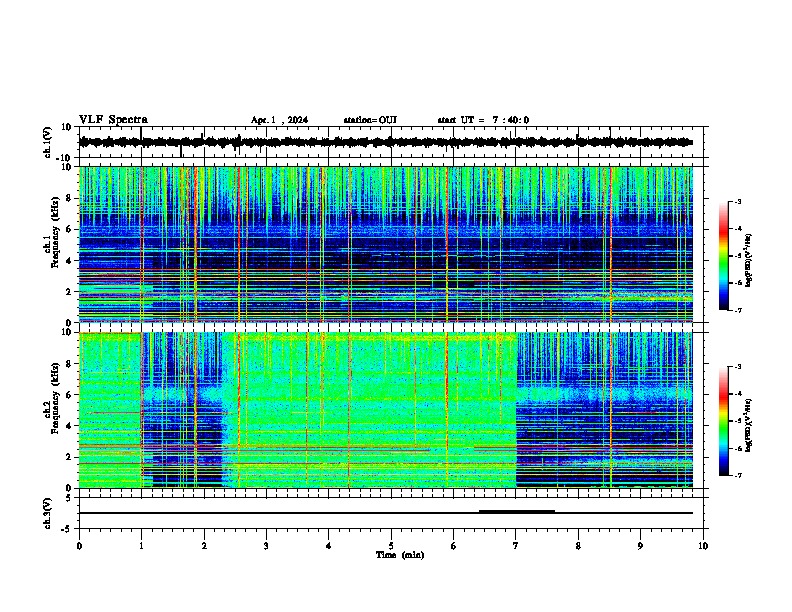Select the date text "Apr. 1, 2024"
Screen dimensions: 792x612
[x=279, y=120]
